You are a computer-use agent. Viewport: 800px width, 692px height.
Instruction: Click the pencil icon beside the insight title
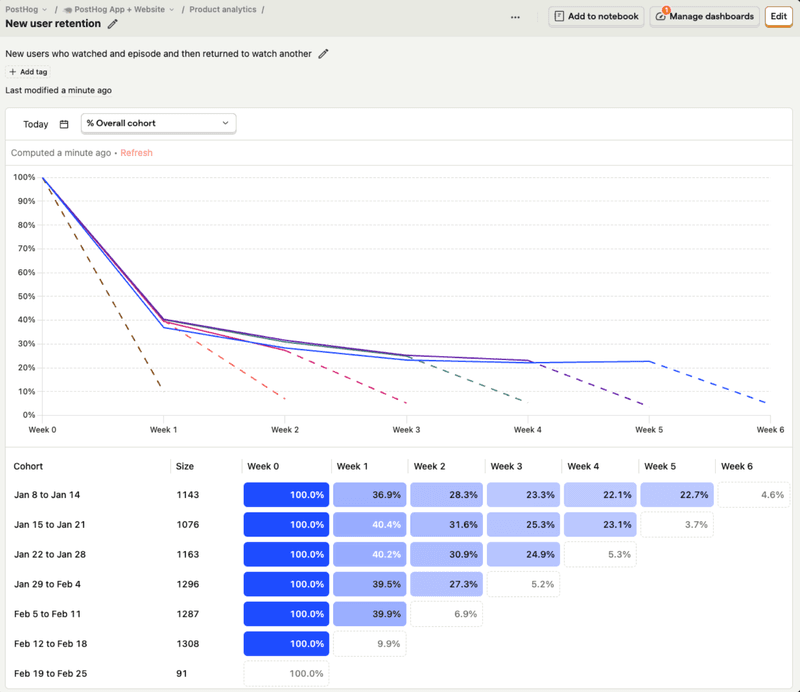tap(113, 24)
